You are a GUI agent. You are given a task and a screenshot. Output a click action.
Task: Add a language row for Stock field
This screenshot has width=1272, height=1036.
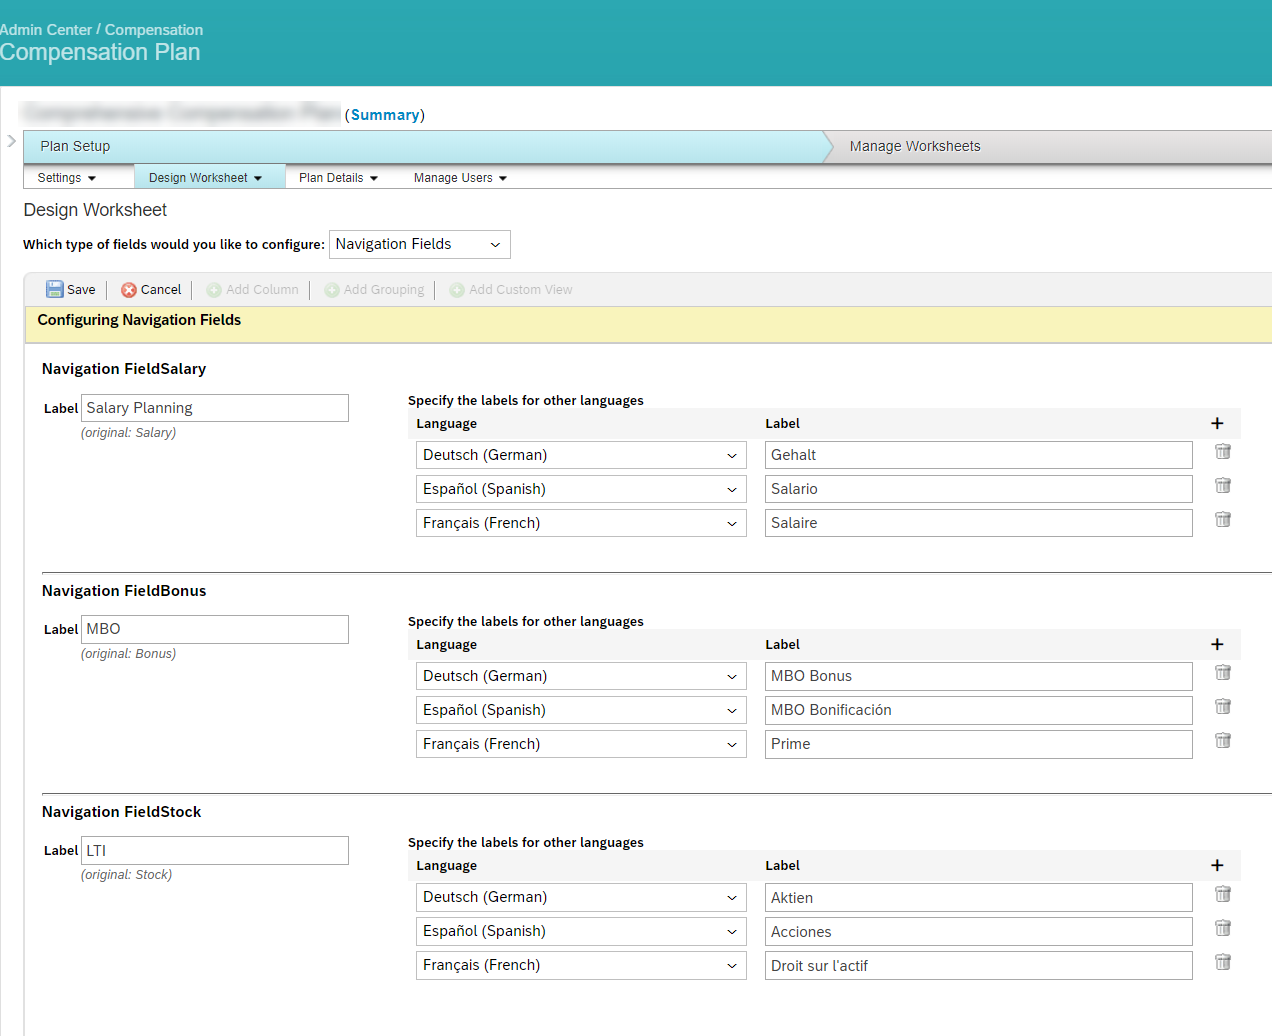point(1217,865)
